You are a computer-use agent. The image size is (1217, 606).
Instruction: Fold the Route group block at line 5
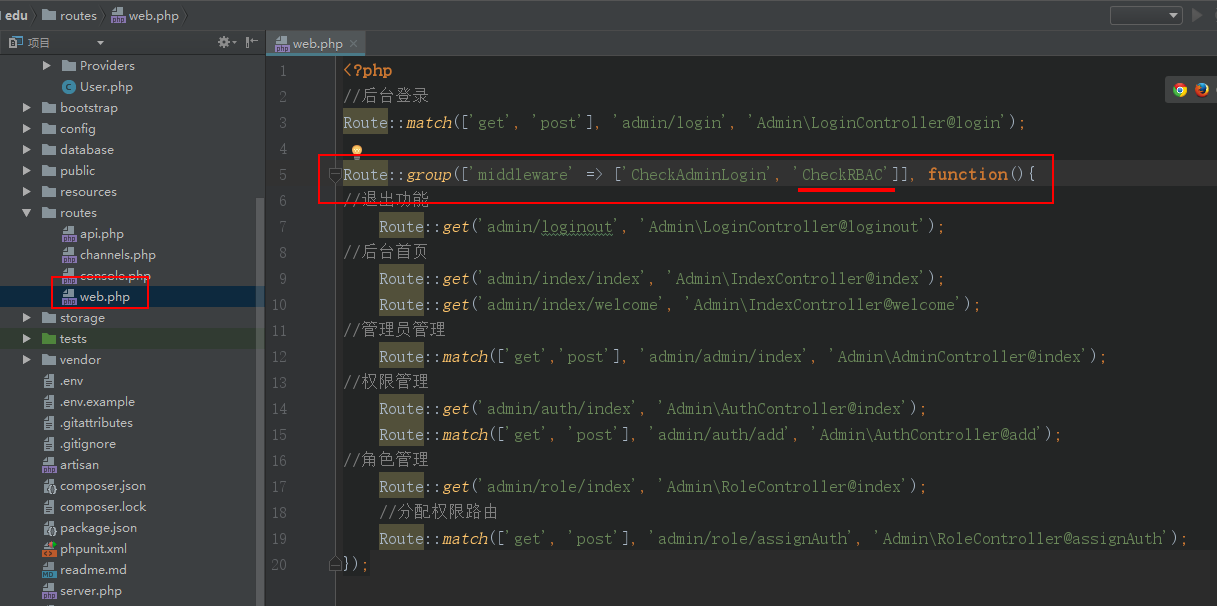pos(335,175)
